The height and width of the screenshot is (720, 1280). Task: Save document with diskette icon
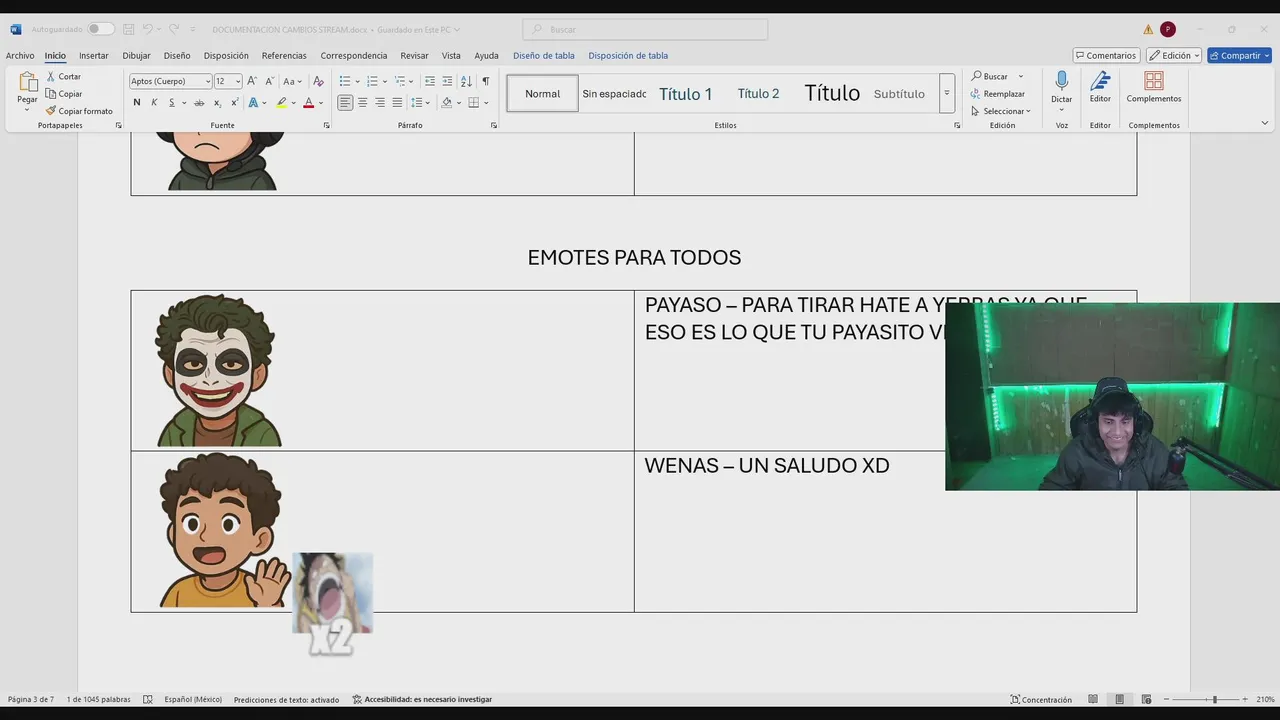pos(127,29)
